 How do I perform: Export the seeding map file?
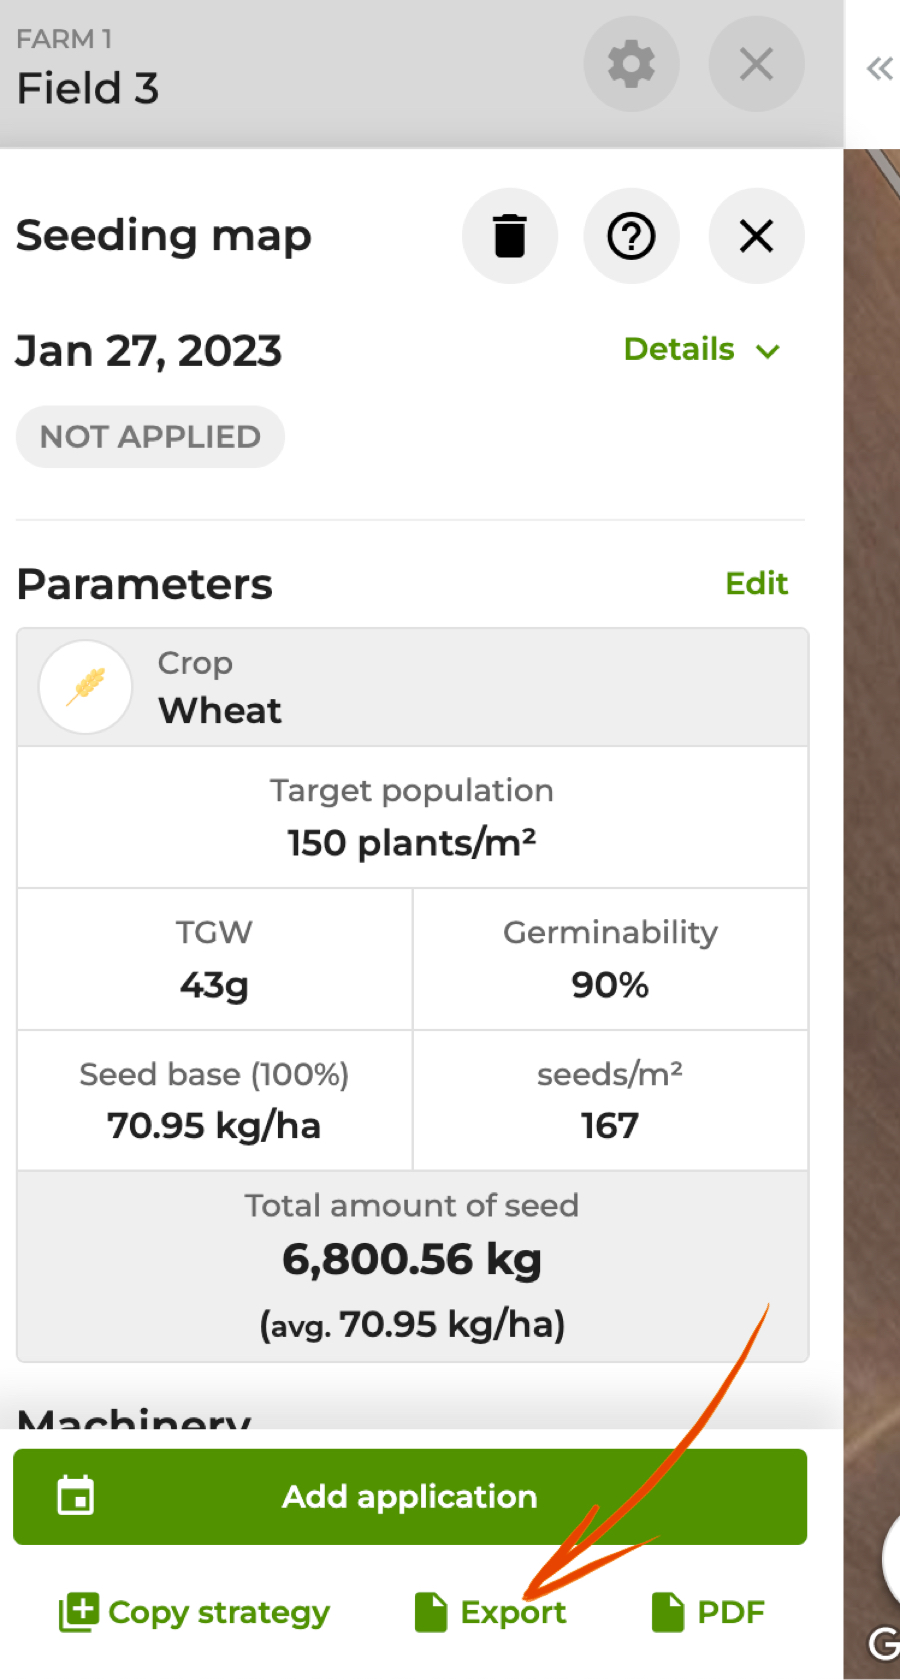513,1612
